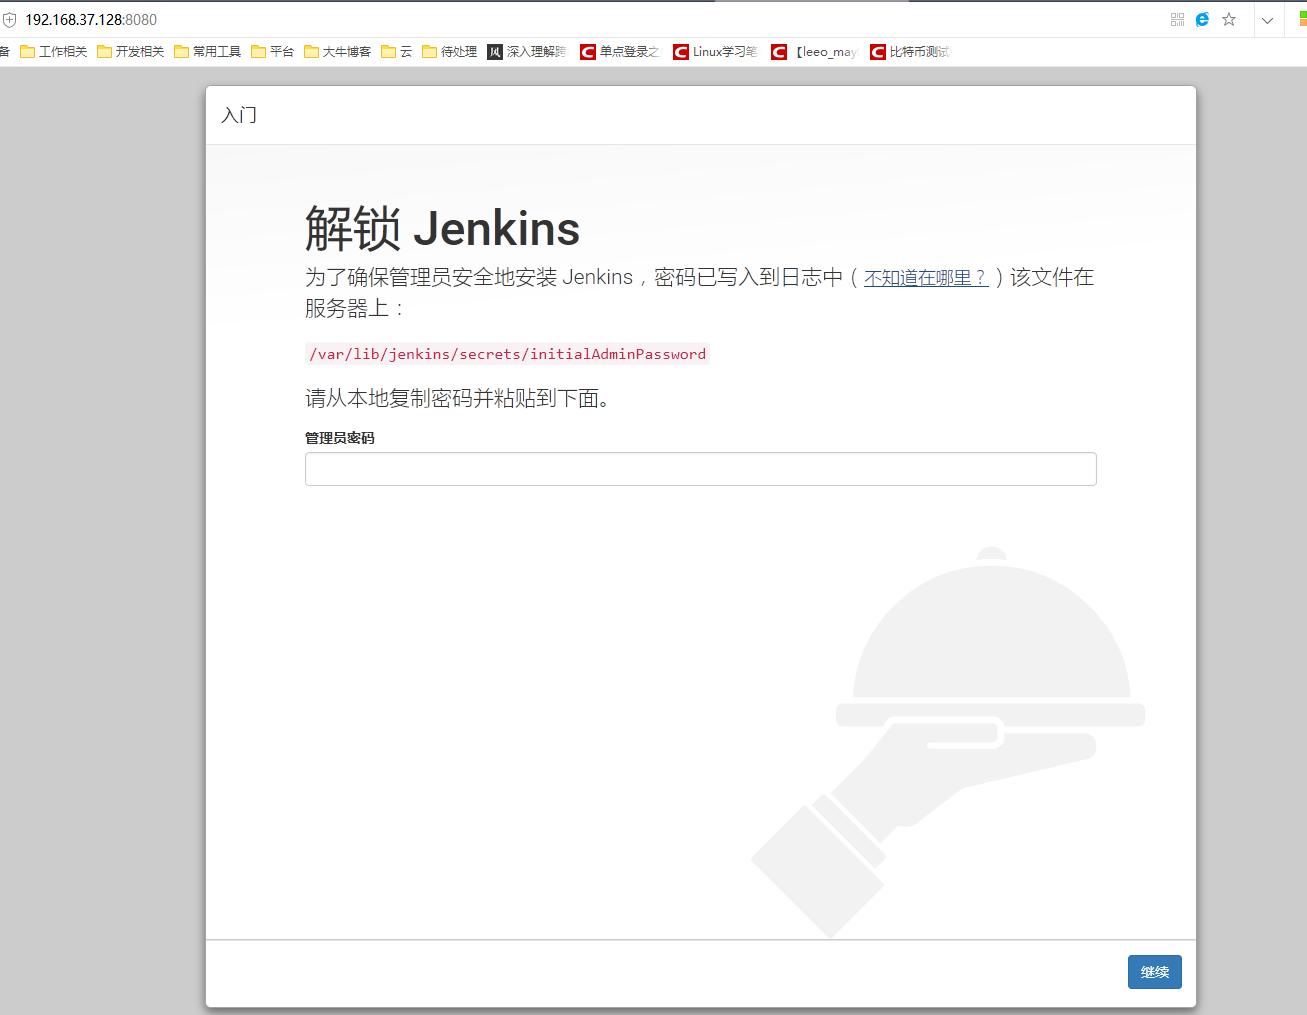Image resolution: width=1307 pixels, height=1015 pixels.
Task: Click the blue 继续 continue button
Action: coord(1154,972)
